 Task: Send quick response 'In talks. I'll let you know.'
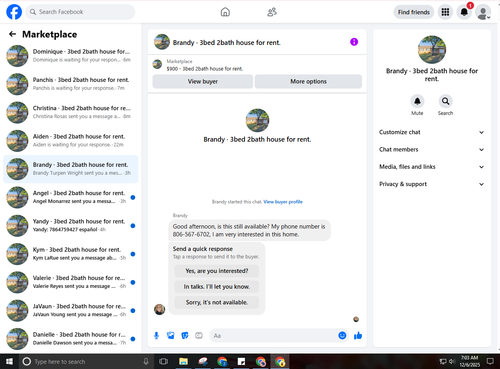(x=217, y=286)
